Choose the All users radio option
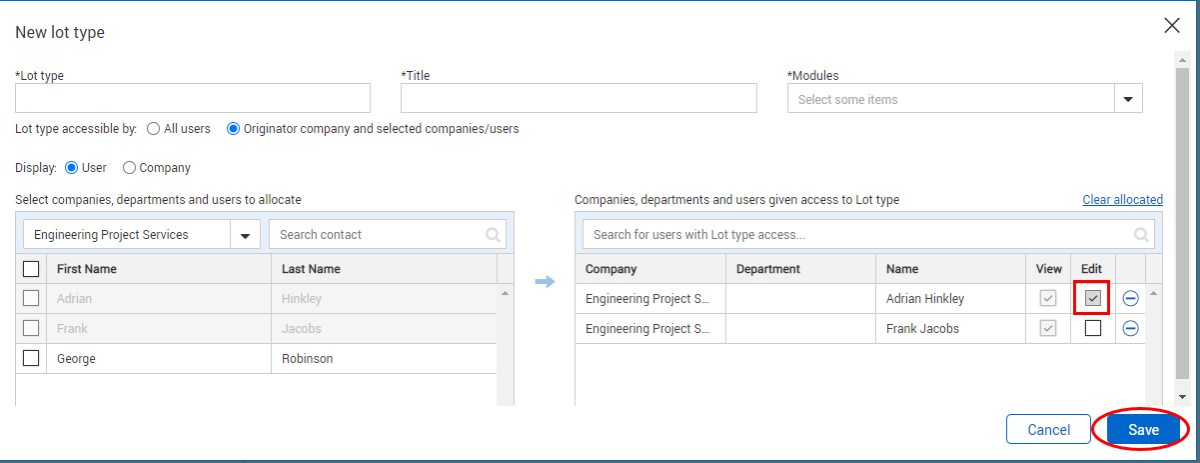This screenshot has height=463, width=1200. pos(154,129)
